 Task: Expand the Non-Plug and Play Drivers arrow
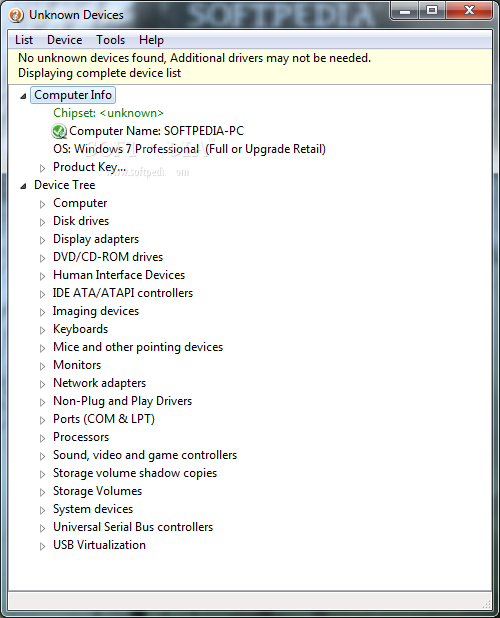pyautogui.click(x=42, y=402)
